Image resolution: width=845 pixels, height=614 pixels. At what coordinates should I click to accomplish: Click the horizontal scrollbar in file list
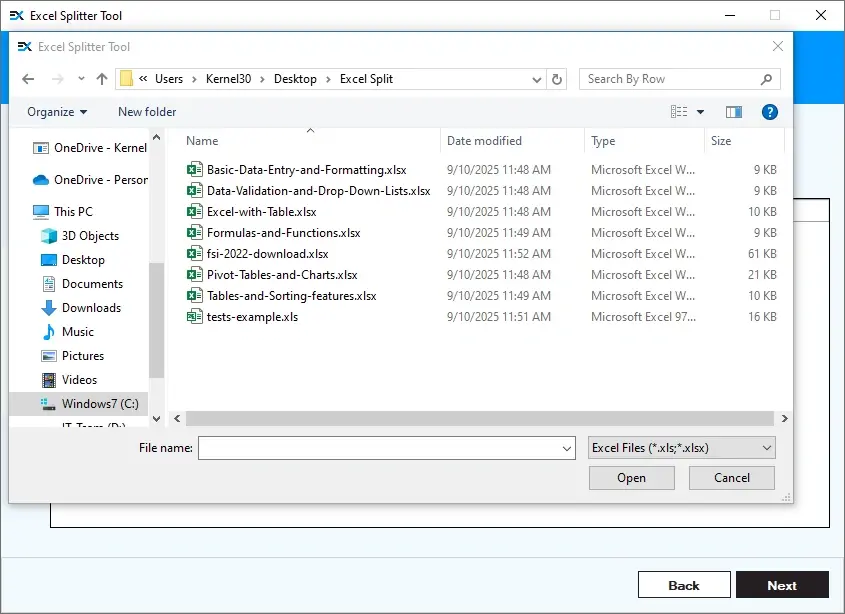pyautogui.click(x=480, y=419)
